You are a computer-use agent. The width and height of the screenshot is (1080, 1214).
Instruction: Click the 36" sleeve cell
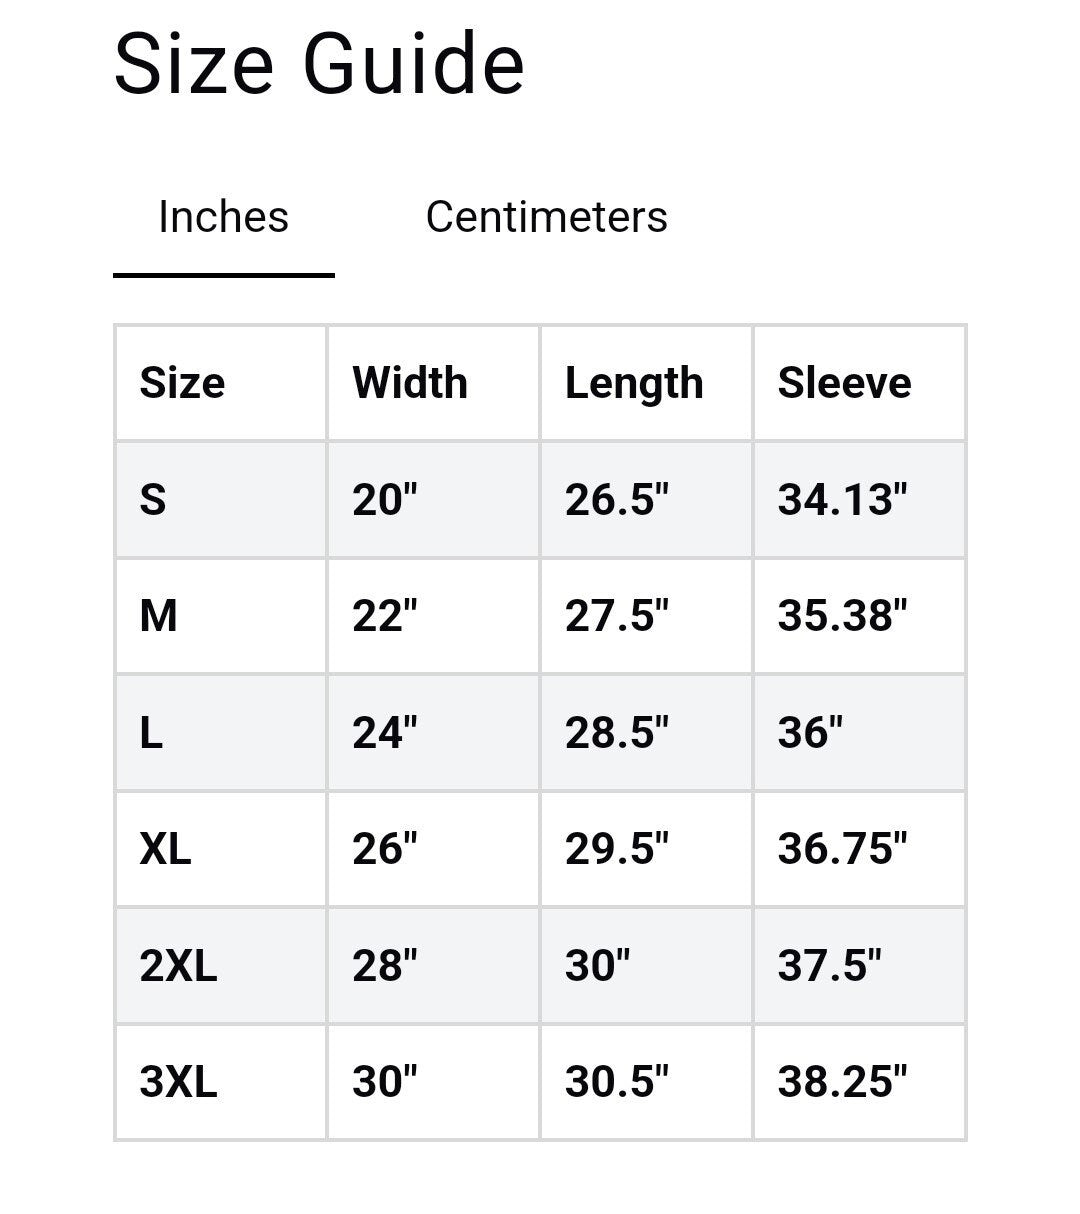click(810, 732)
